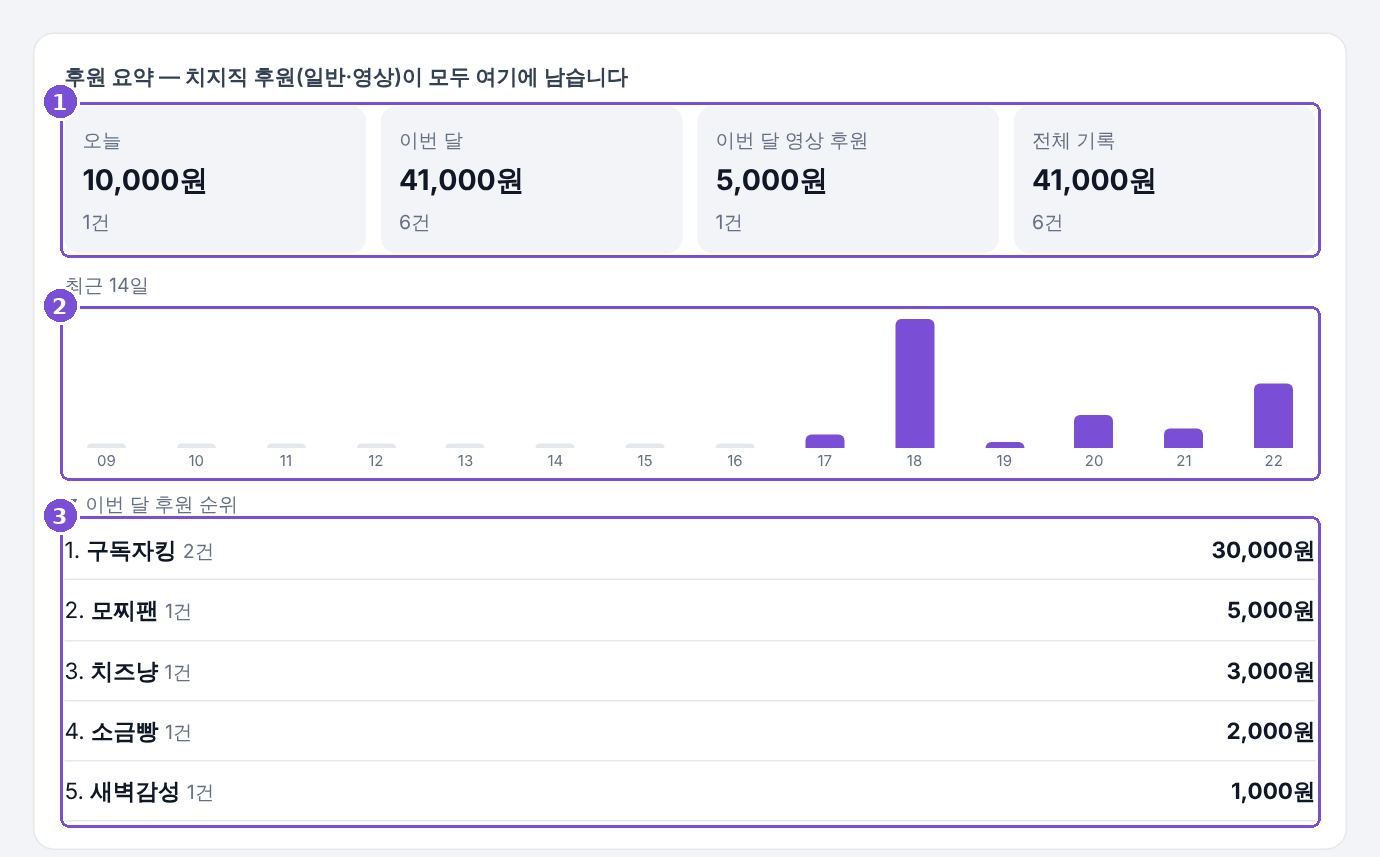This screenshot has height=857, width=1380.
Task: Select the donor name 구독자킹
Action: pyautogui.click(x=131, y=551)
